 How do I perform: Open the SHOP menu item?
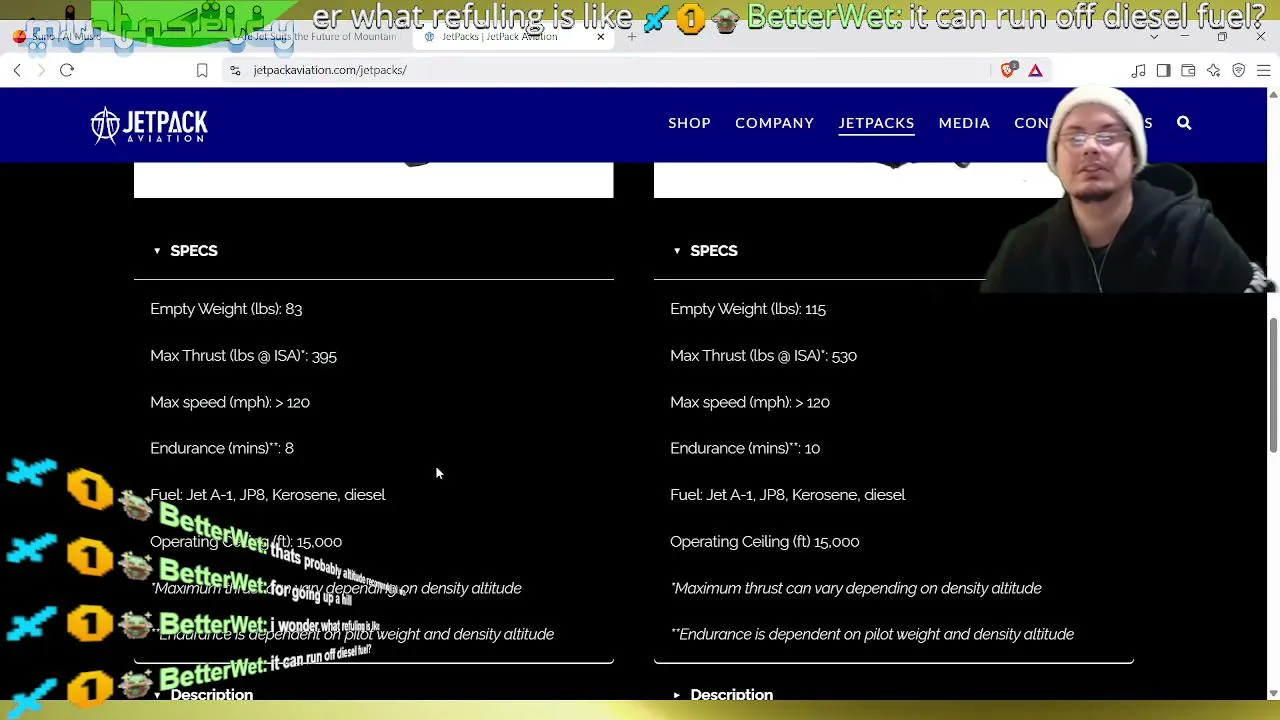click(x=689, y=123)
